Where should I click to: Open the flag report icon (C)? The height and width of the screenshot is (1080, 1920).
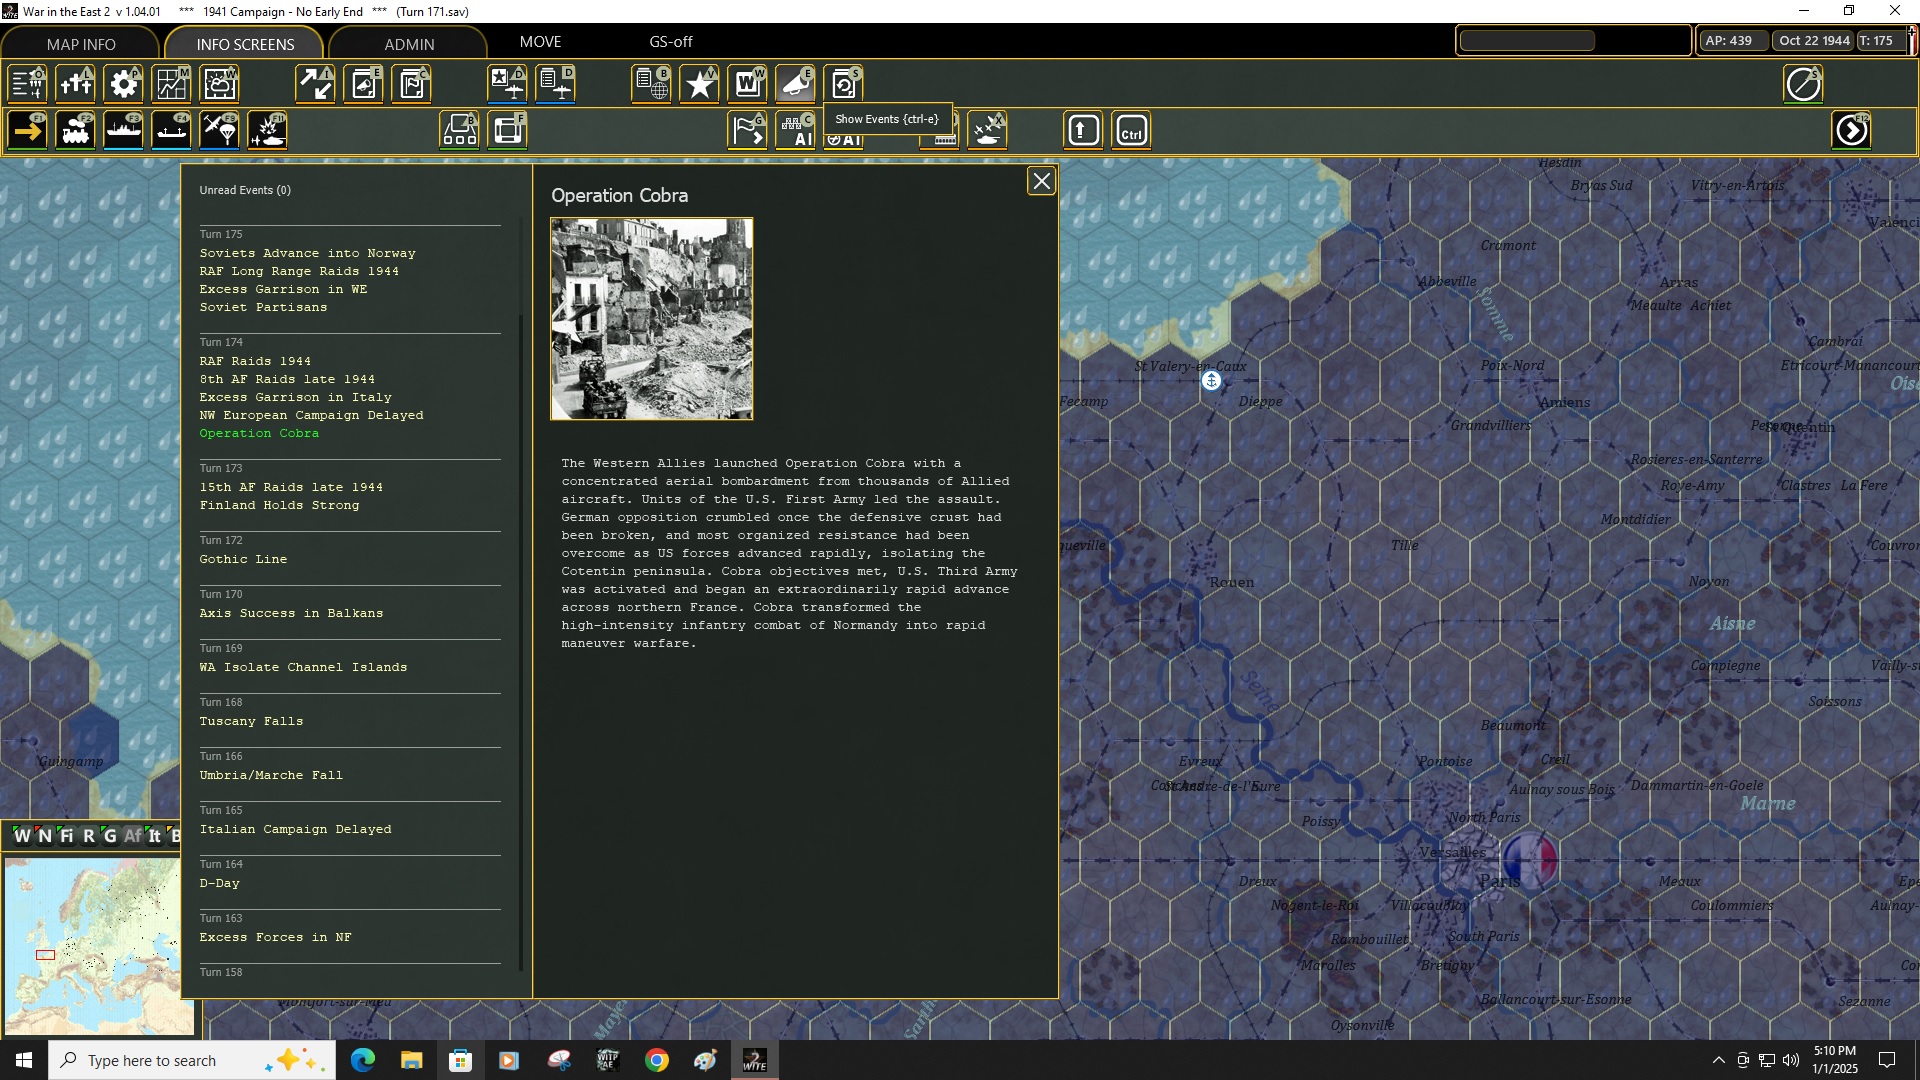click(412, 84)
